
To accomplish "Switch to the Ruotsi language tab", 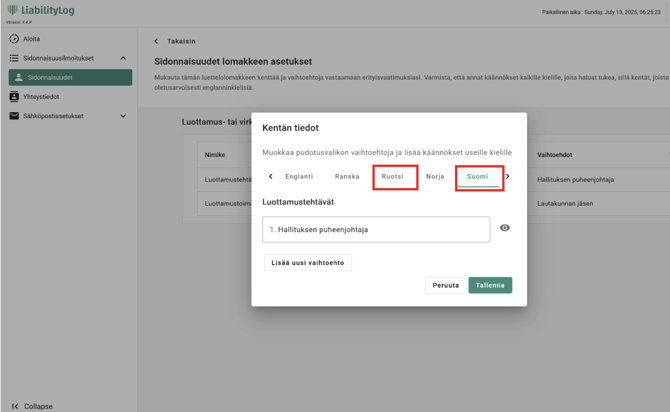I will point(393,177).
